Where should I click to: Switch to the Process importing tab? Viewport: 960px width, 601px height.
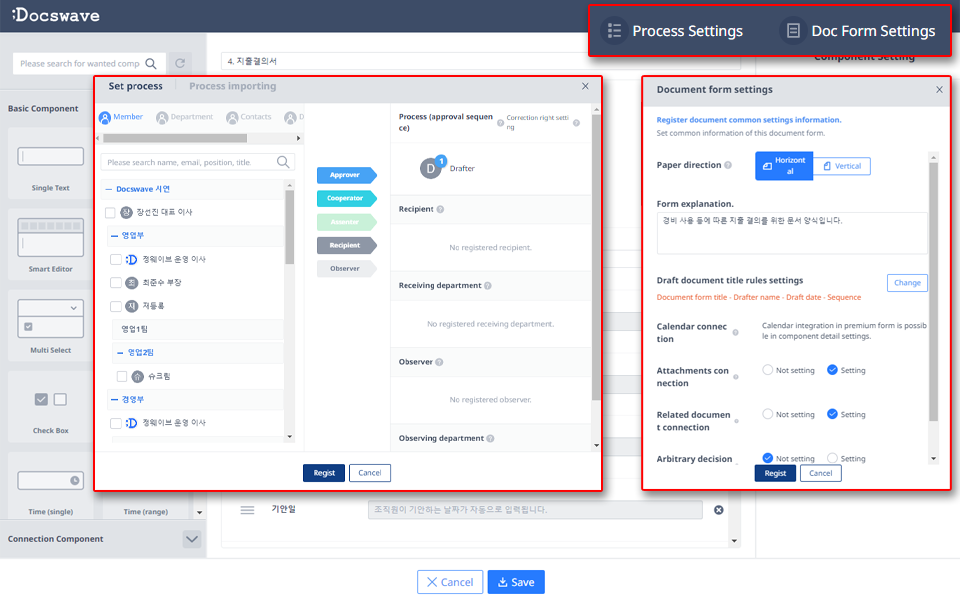click(234, 86)
